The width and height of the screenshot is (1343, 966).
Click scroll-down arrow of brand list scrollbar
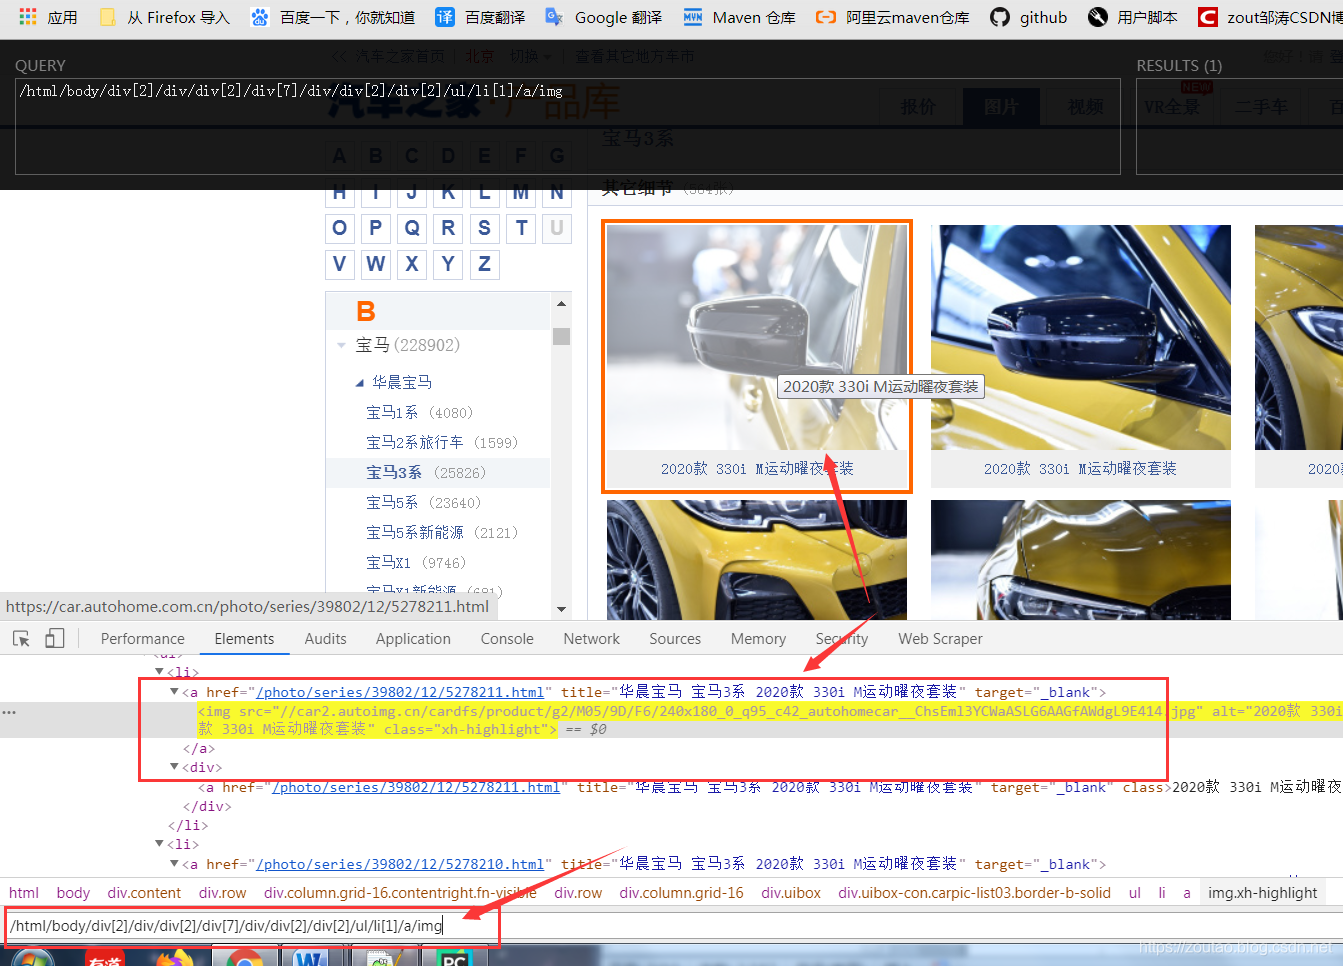[561, 608]
